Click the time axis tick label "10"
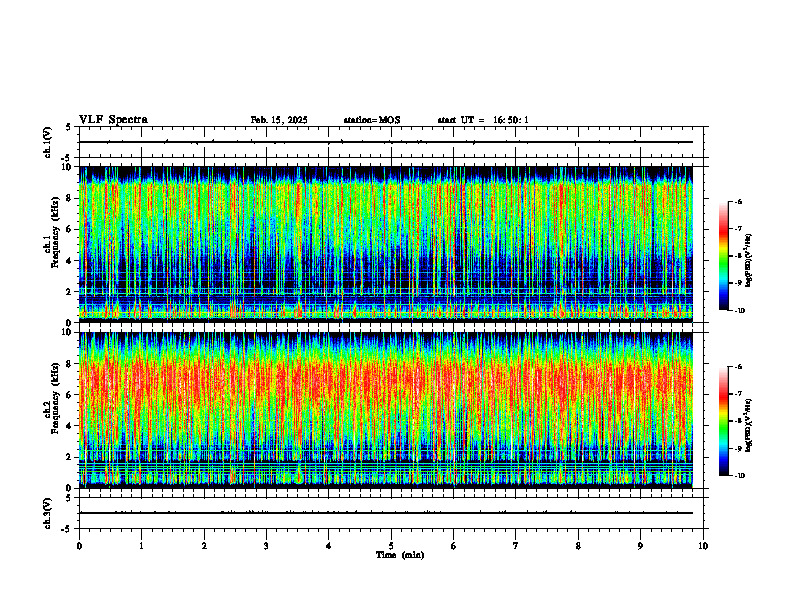Screen dimensions: 792x612 [x=703, y=546]
